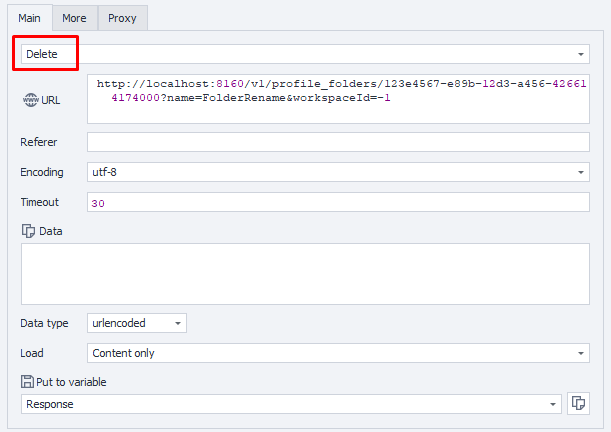
Task: Click the globe WWW icon beside URL
Action: pos(29,100)
